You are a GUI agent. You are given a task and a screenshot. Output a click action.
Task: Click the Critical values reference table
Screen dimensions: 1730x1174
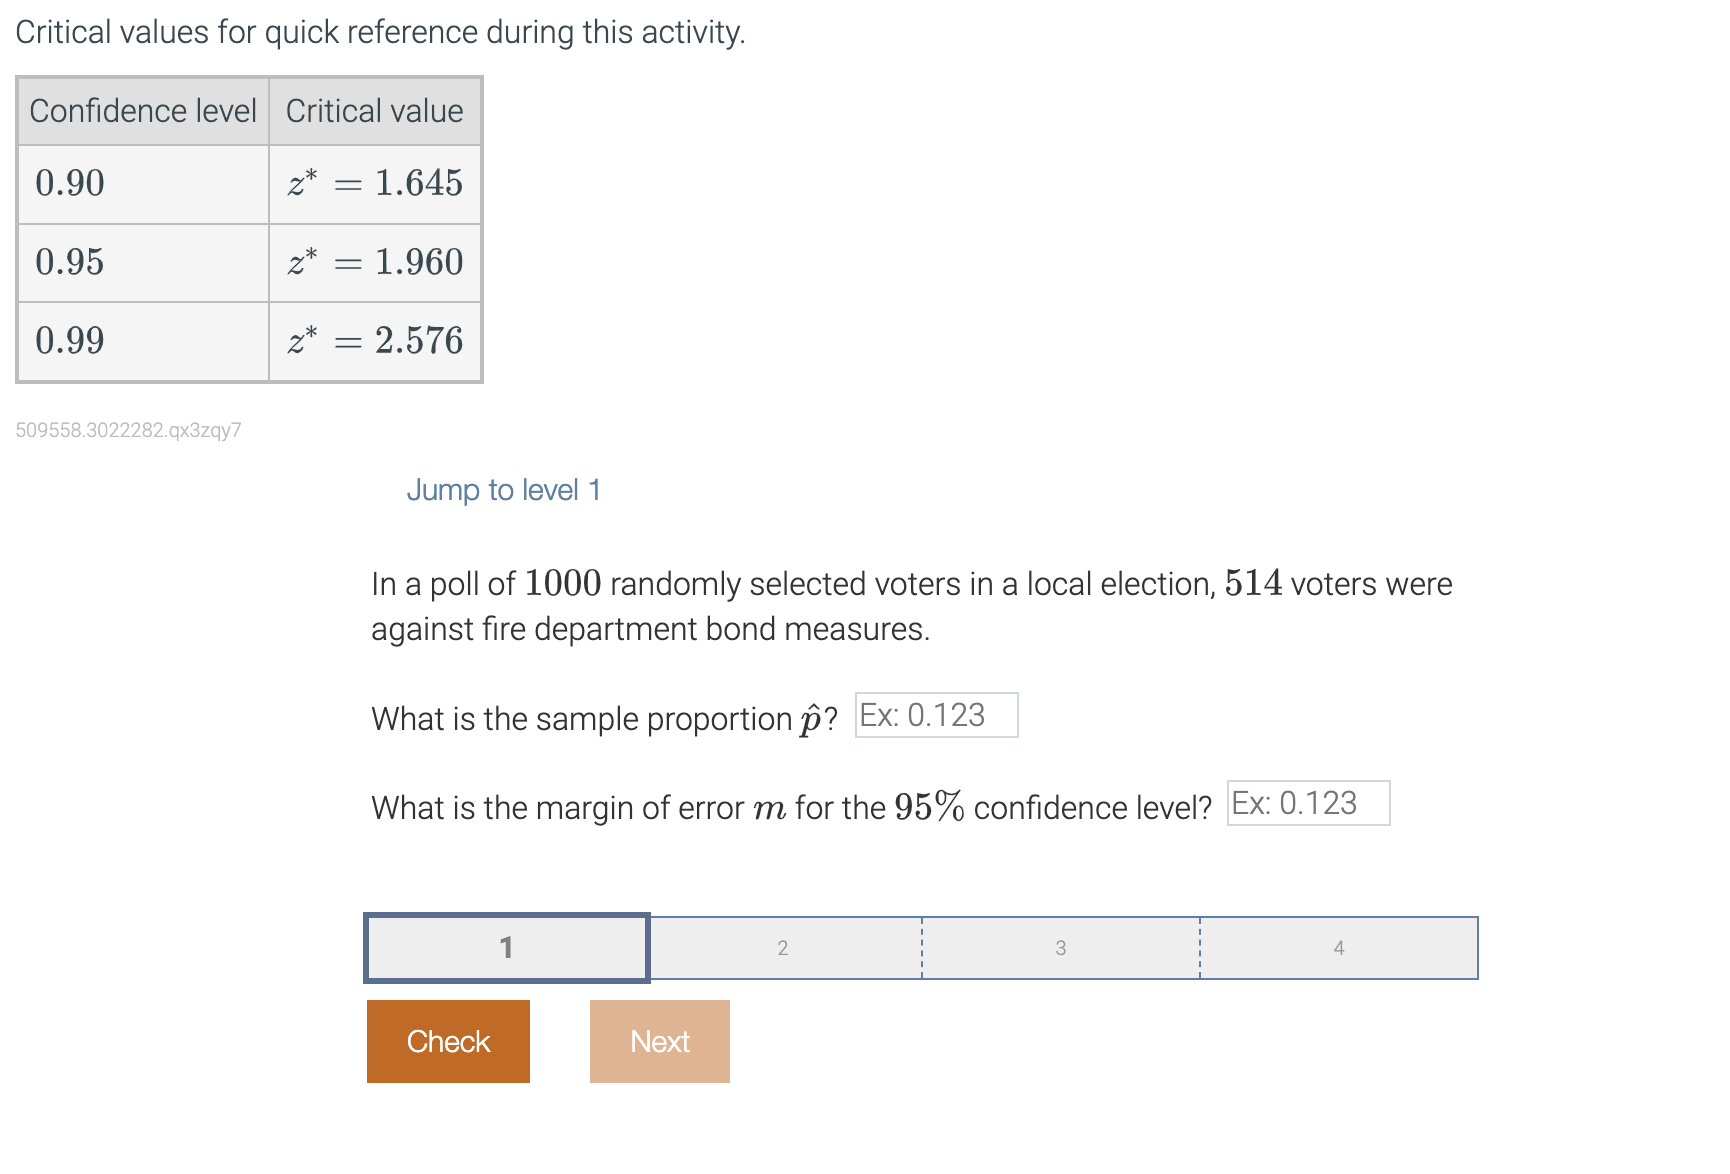point(248,228)
